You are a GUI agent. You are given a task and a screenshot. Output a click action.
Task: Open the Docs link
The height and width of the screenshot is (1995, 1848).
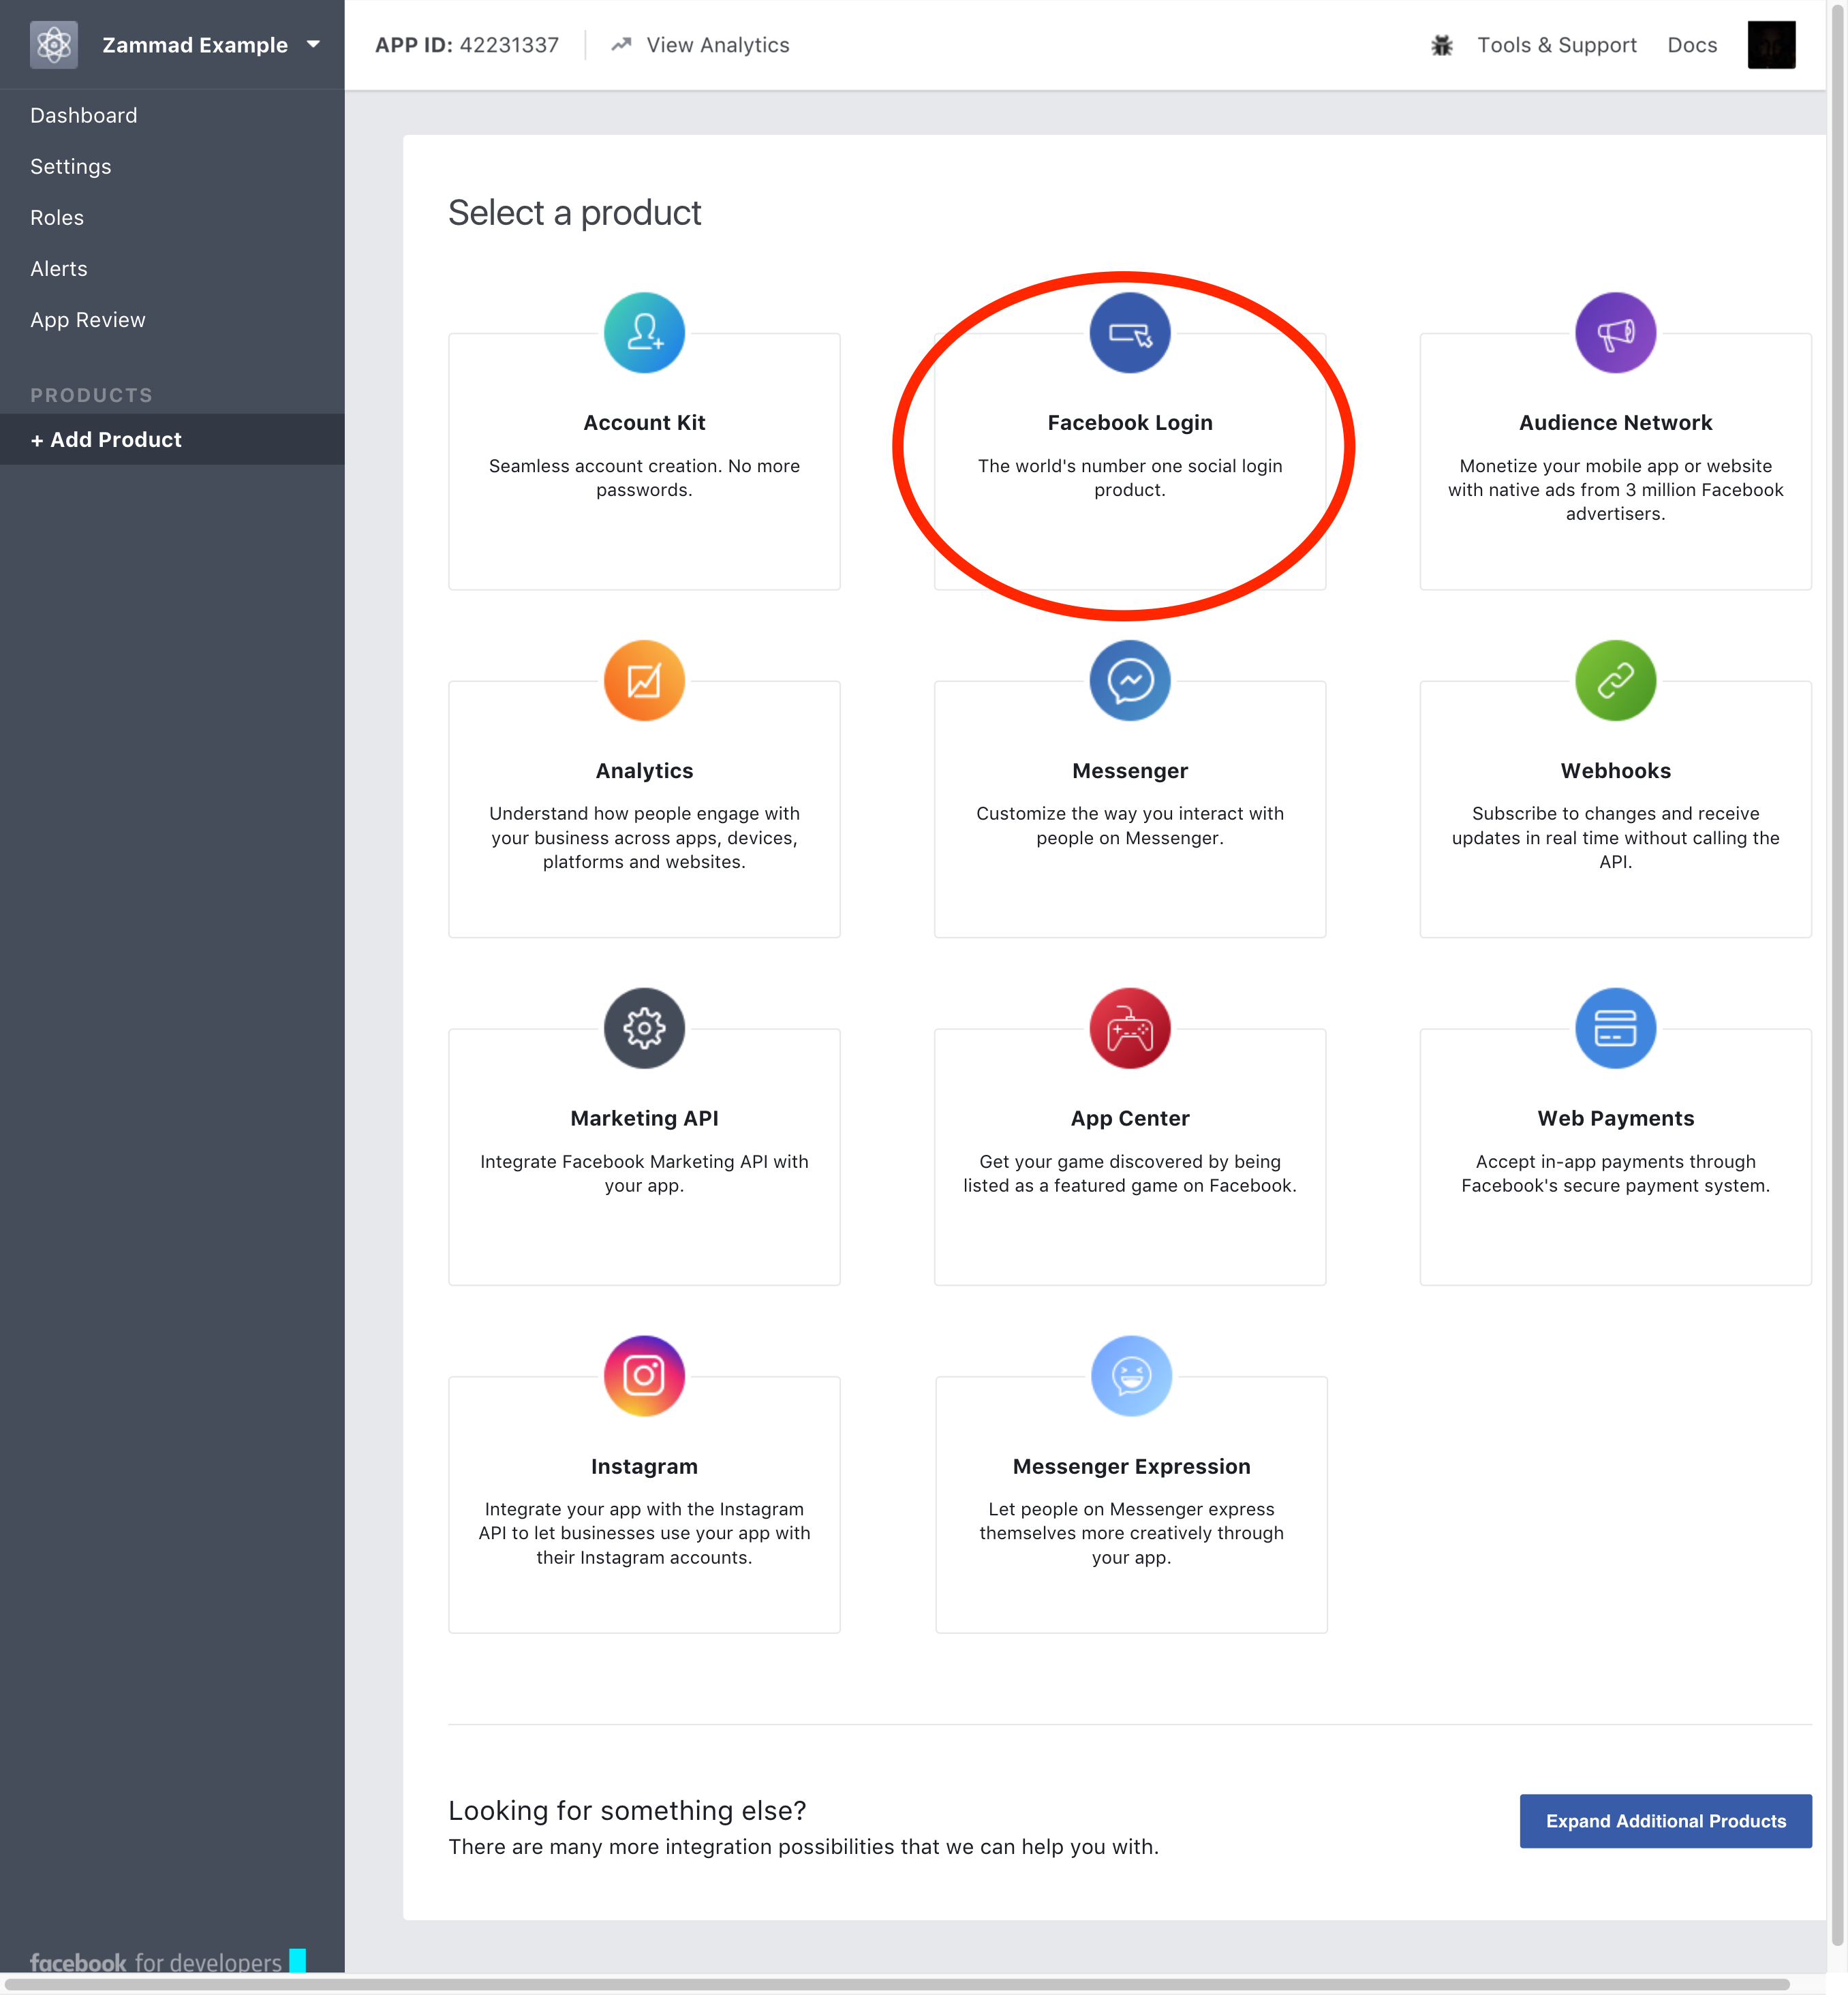coord(1692,45)
